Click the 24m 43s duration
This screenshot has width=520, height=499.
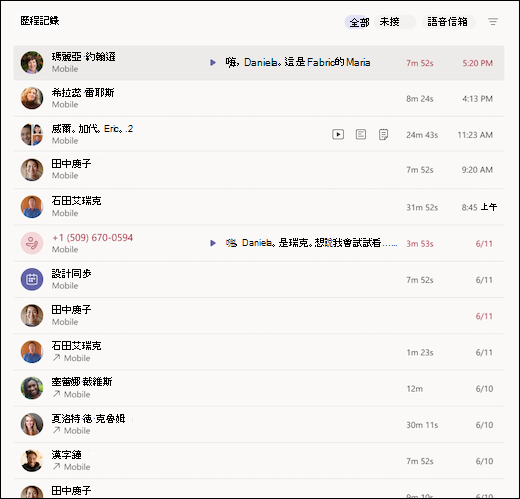[422, 135]
